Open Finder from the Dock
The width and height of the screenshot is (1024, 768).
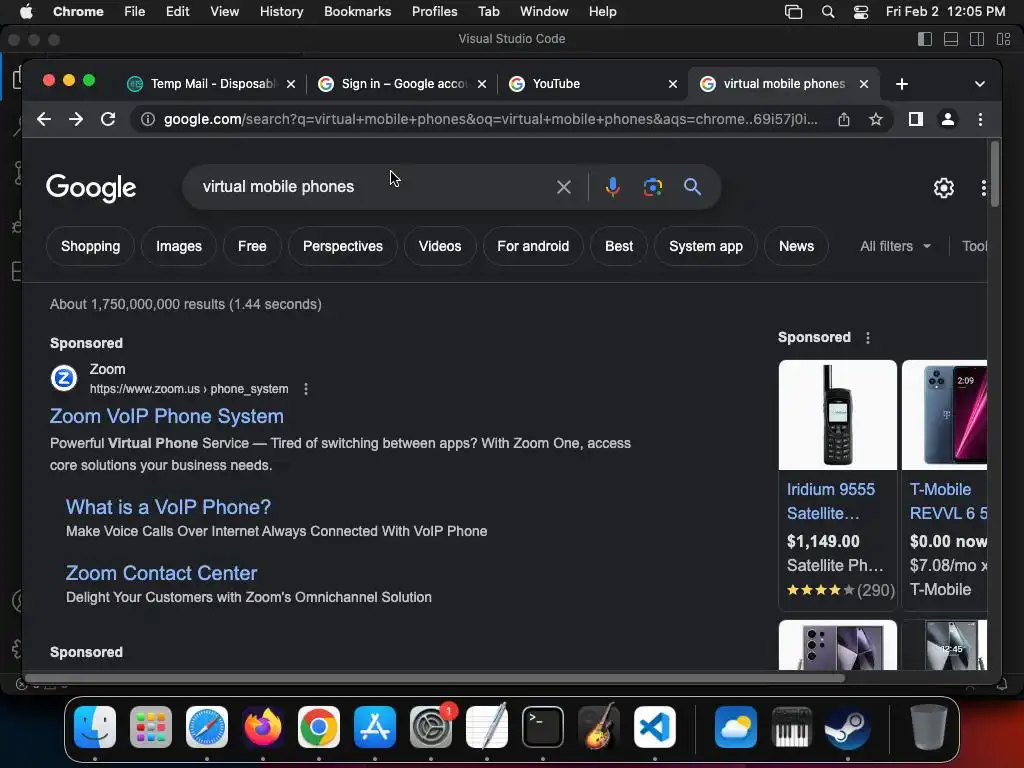[x=95, y=727]
